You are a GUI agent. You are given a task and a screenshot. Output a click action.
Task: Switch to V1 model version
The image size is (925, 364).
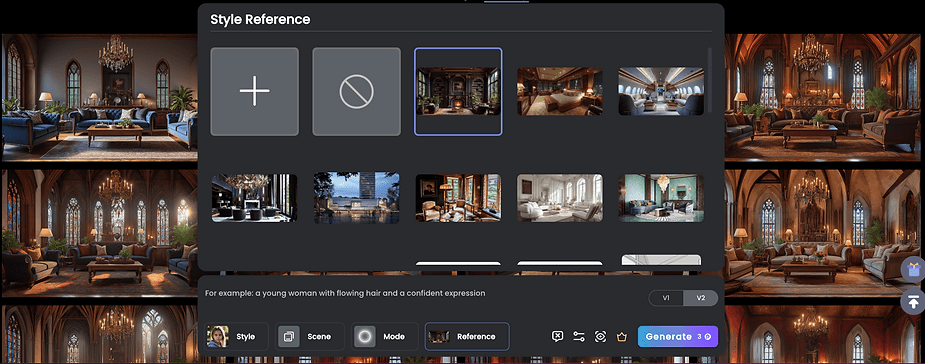click(666, 298)
